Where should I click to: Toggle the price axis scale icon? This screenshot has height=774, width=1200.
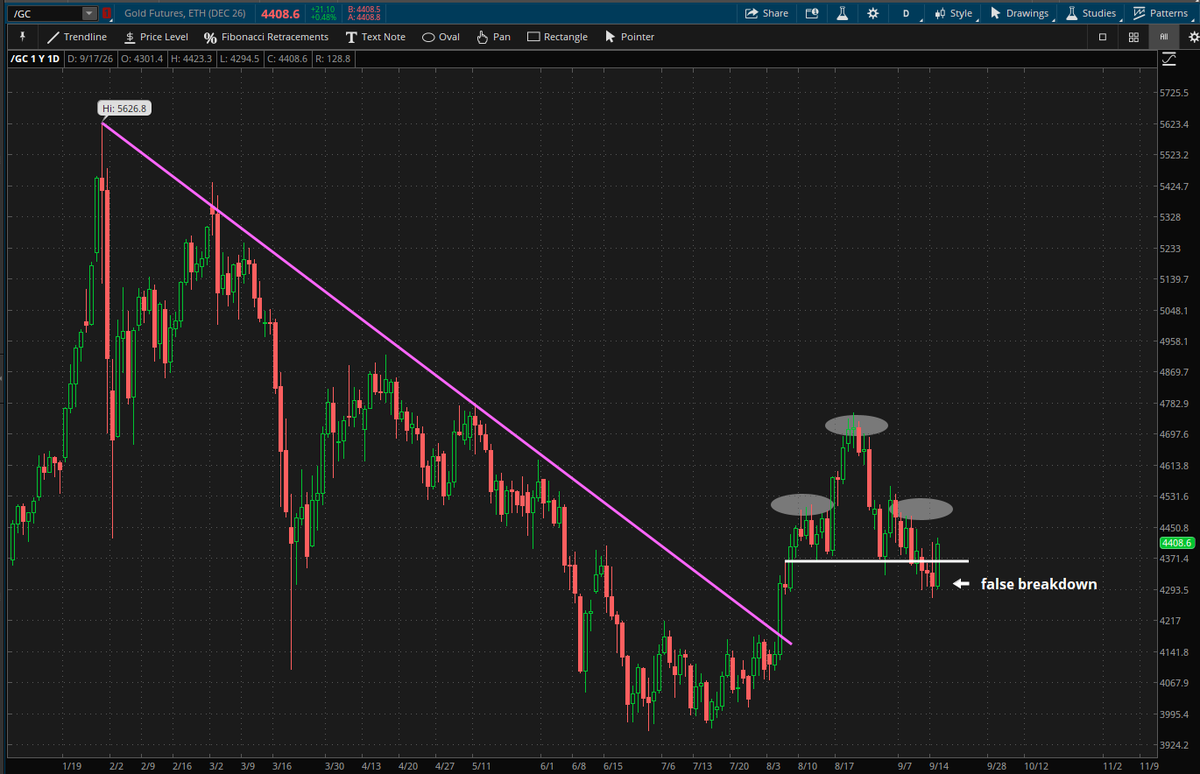pos(1169,60)
